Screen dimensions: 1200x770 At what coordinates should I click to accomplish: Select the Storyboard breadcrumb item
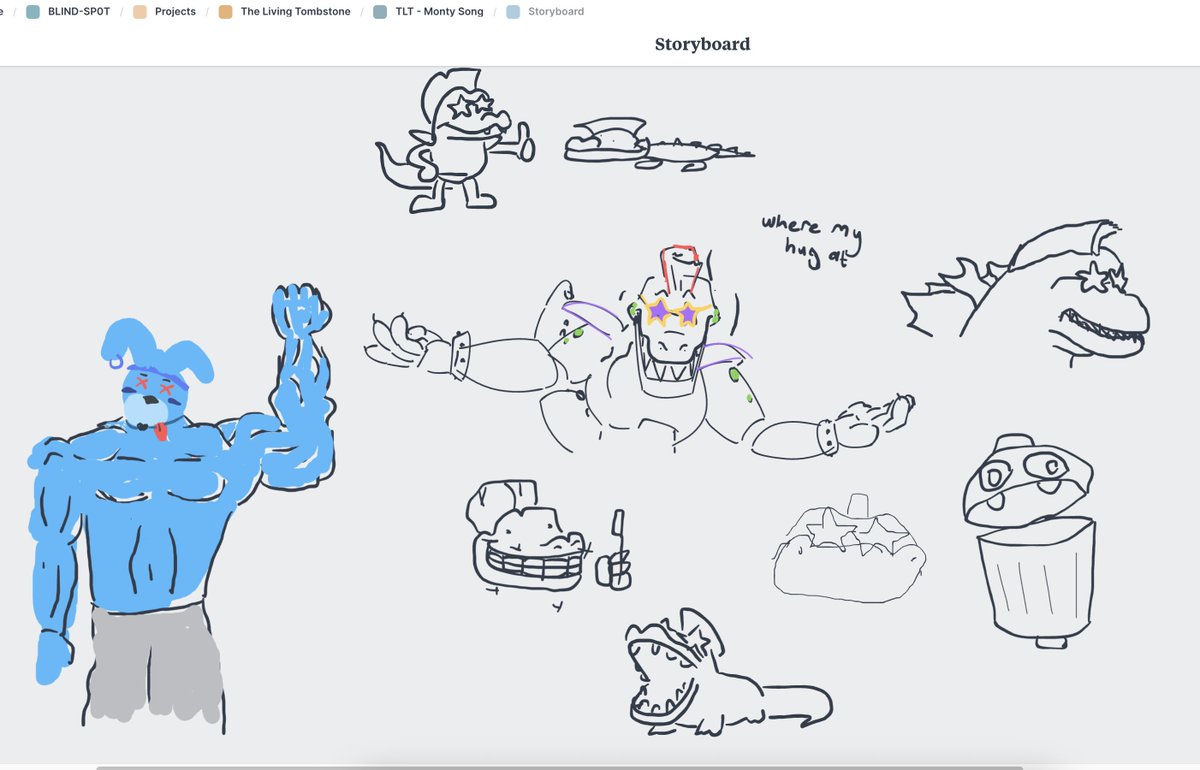click(x=556, y=12)
